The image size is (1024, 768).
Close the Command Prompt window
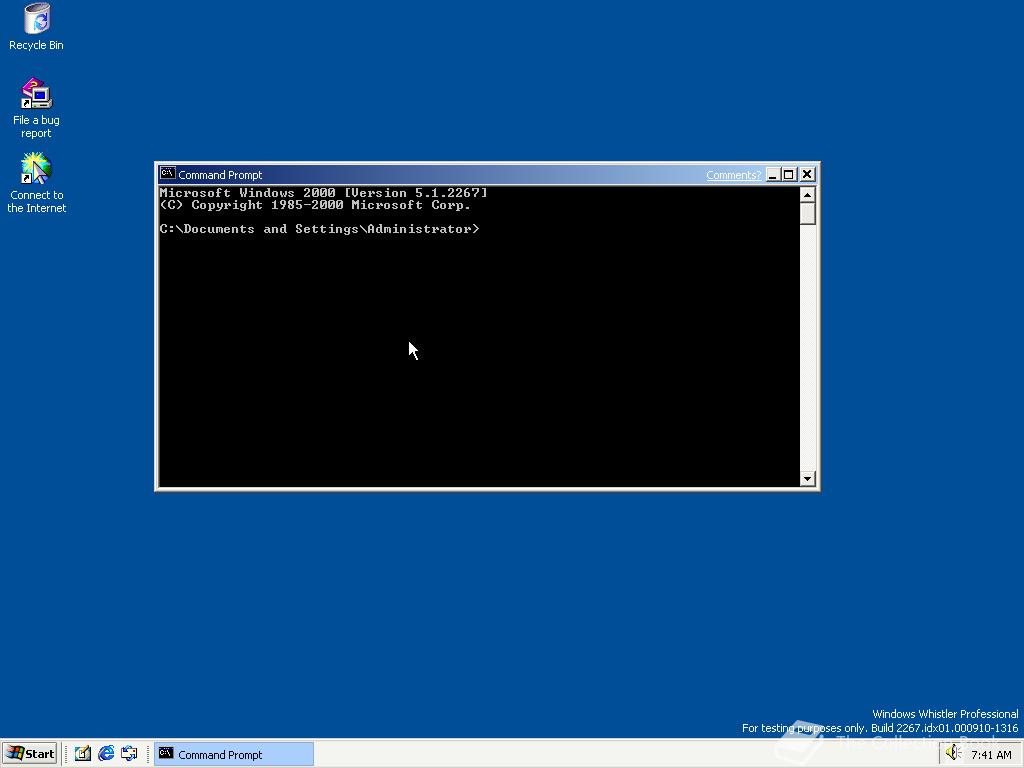[x=807, y=174]
